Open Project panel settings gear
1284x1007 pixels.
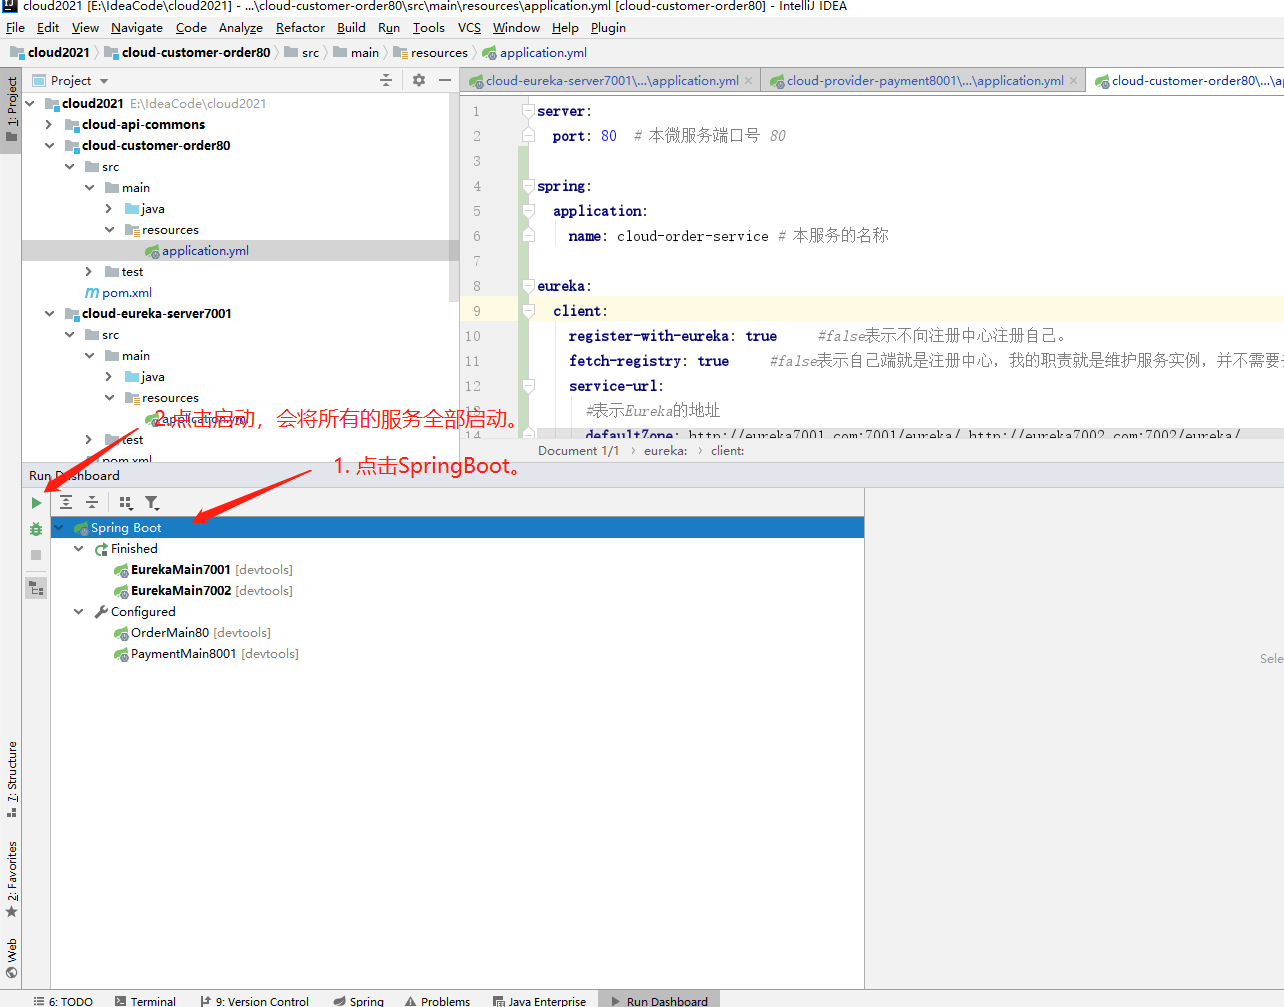click(419, 80)
